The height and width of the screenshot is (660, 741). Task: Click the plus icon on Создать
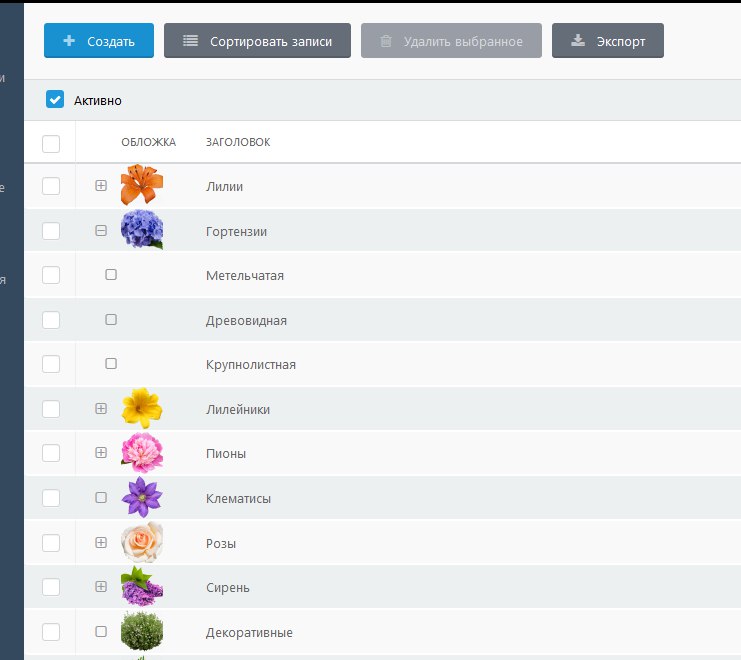[x=69, y=41]
